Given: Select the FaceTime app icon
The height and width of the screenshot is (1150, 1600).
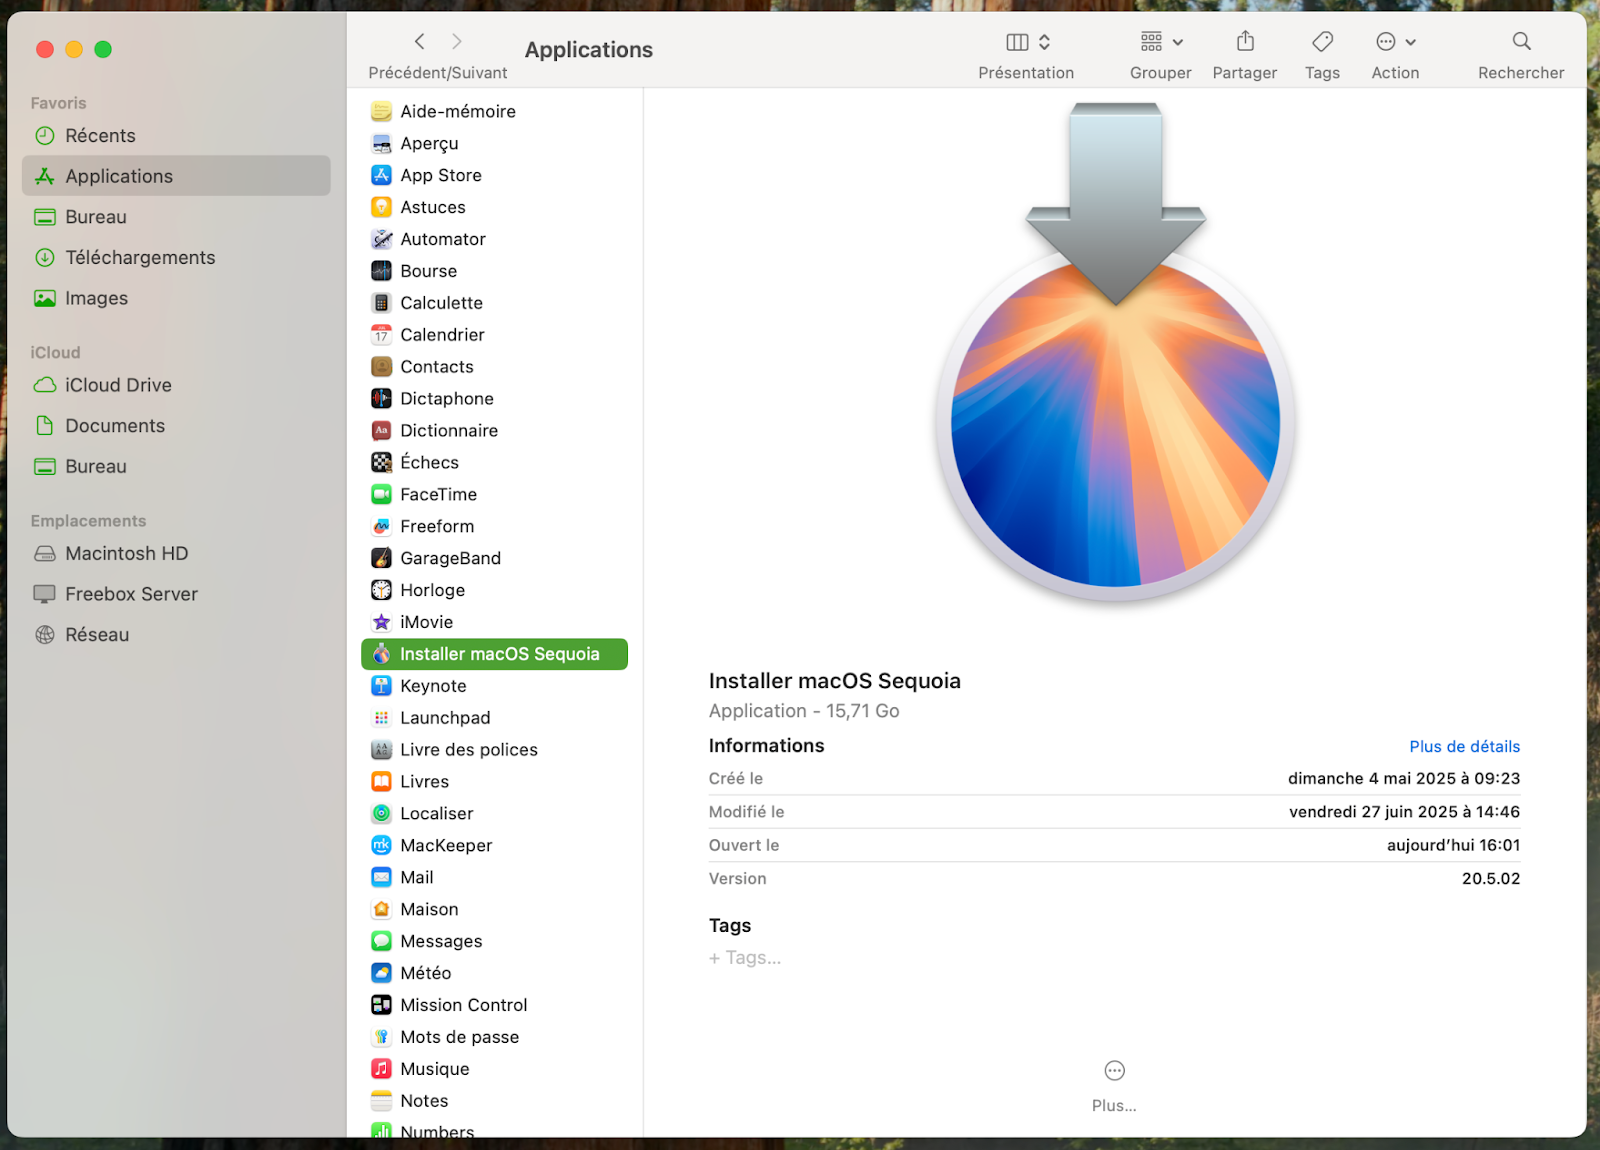Looking at the screenshot, I should [x=382, y=494].
